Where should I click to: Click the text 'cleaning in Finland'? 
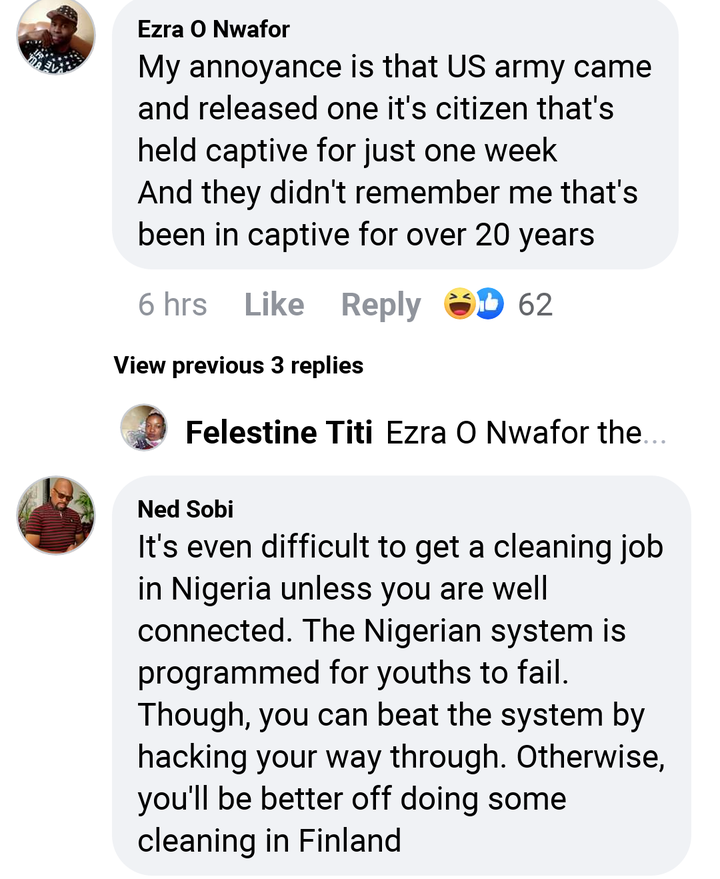269,840
